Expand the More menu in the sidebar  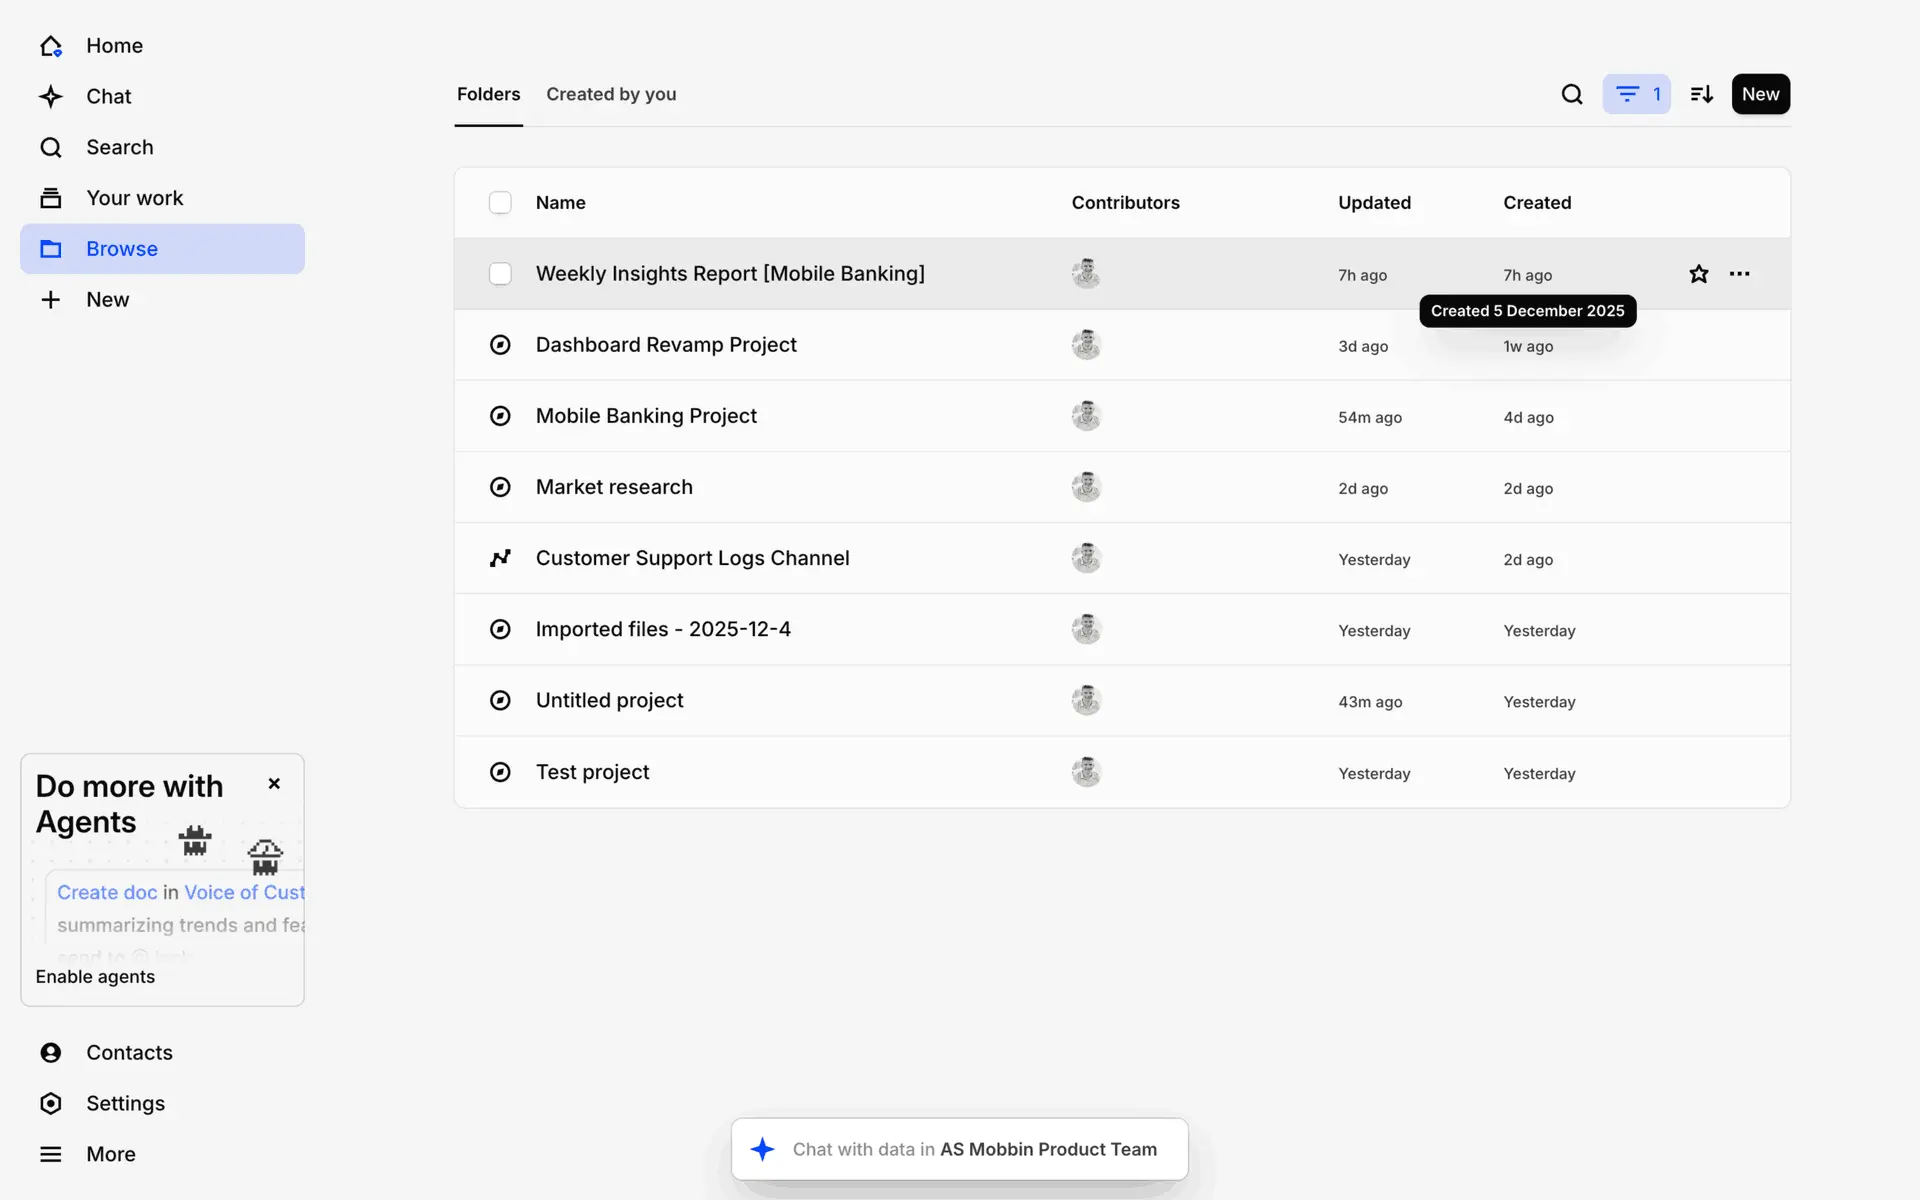(110, 1154)
